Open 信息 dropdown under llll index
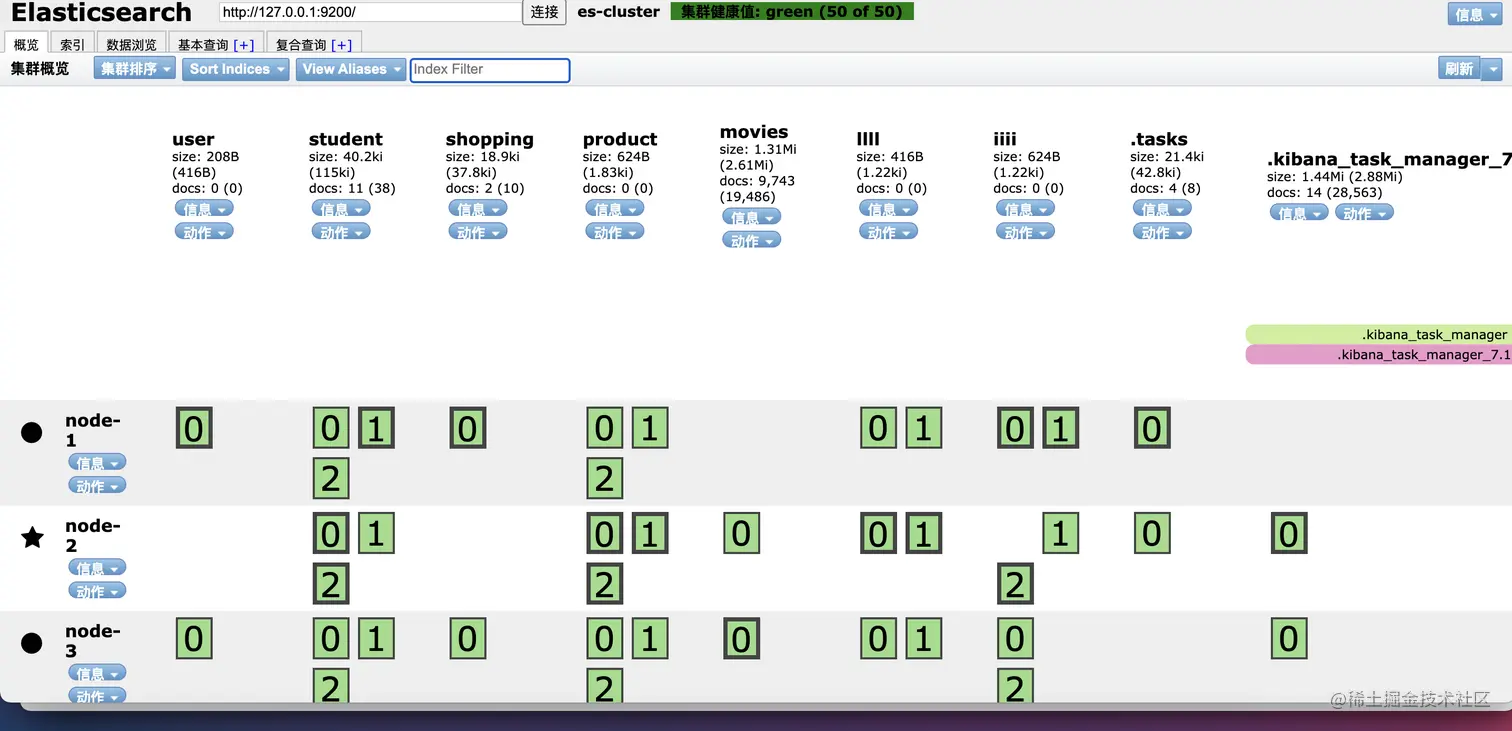This screenshot has height=731, width=1512. pyautogui.click(x=889, y=208)
